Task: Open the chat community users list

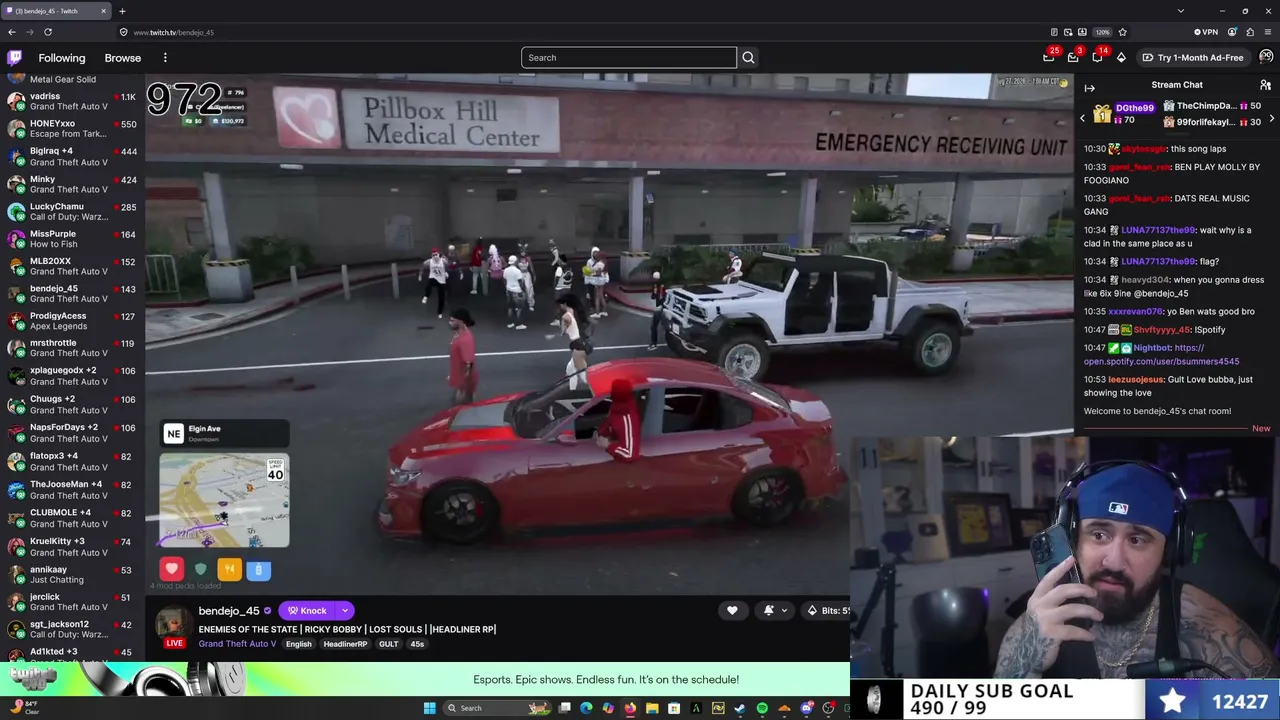Action: click(1265, 85)
